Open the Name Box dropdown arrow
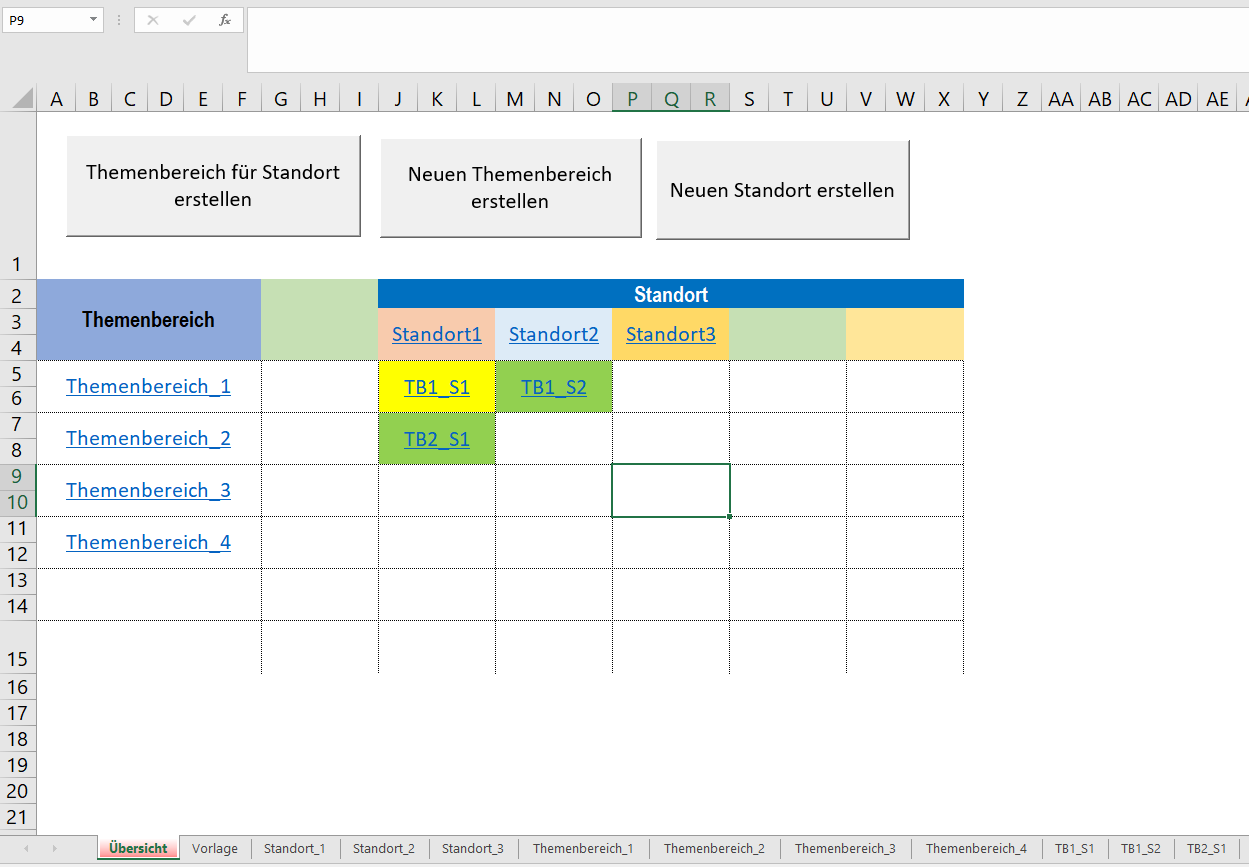This screenshot has width=1249, height=867. (93, 20)
